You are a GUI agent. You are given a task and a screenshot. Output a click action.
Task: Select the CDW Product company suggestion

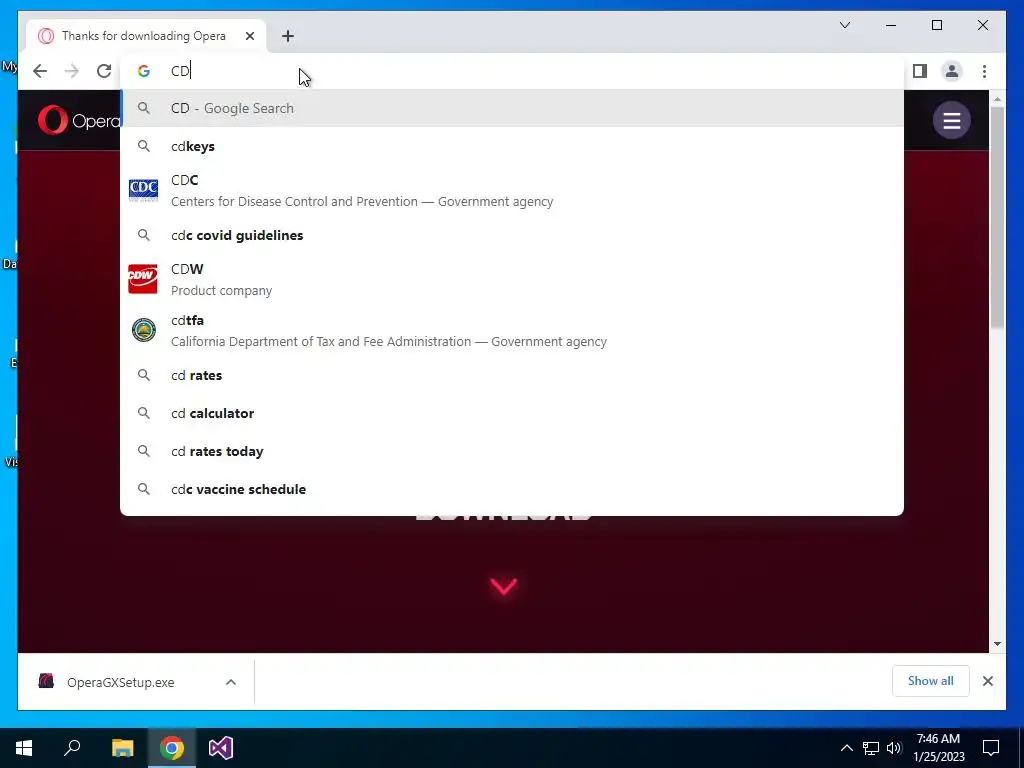tap(512, 280)
